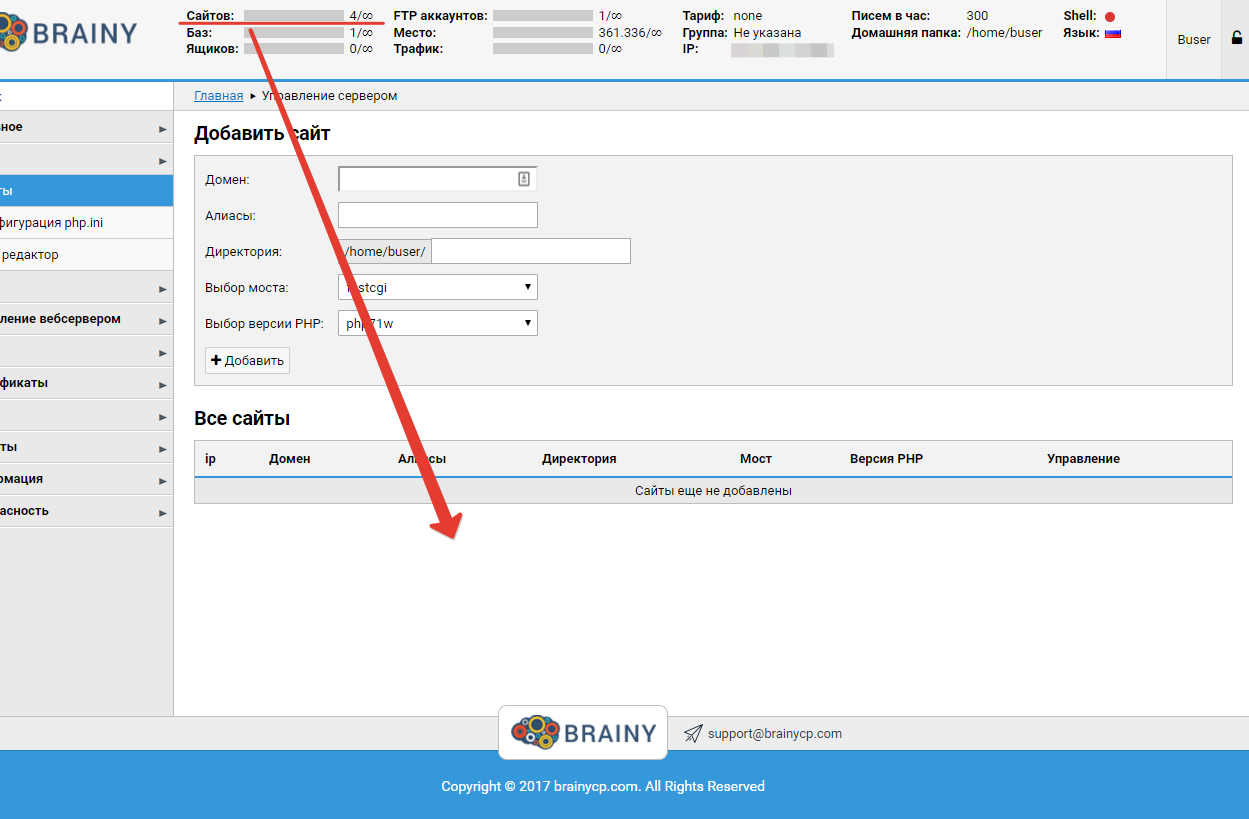Screen dimensions: 1249x819
Task: Click the Russian flag language icon
Action: pos(1112,33)
